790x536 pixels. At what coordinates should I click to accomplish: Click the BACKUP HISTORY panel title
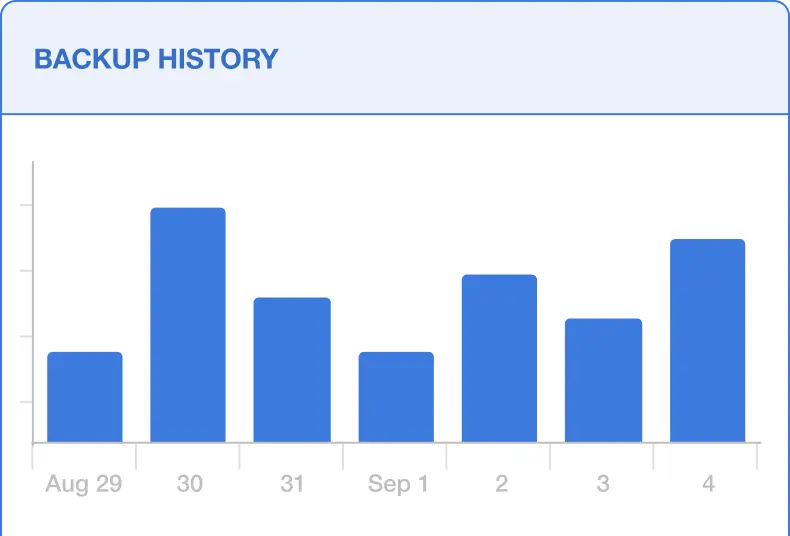(x=156, y=59)
